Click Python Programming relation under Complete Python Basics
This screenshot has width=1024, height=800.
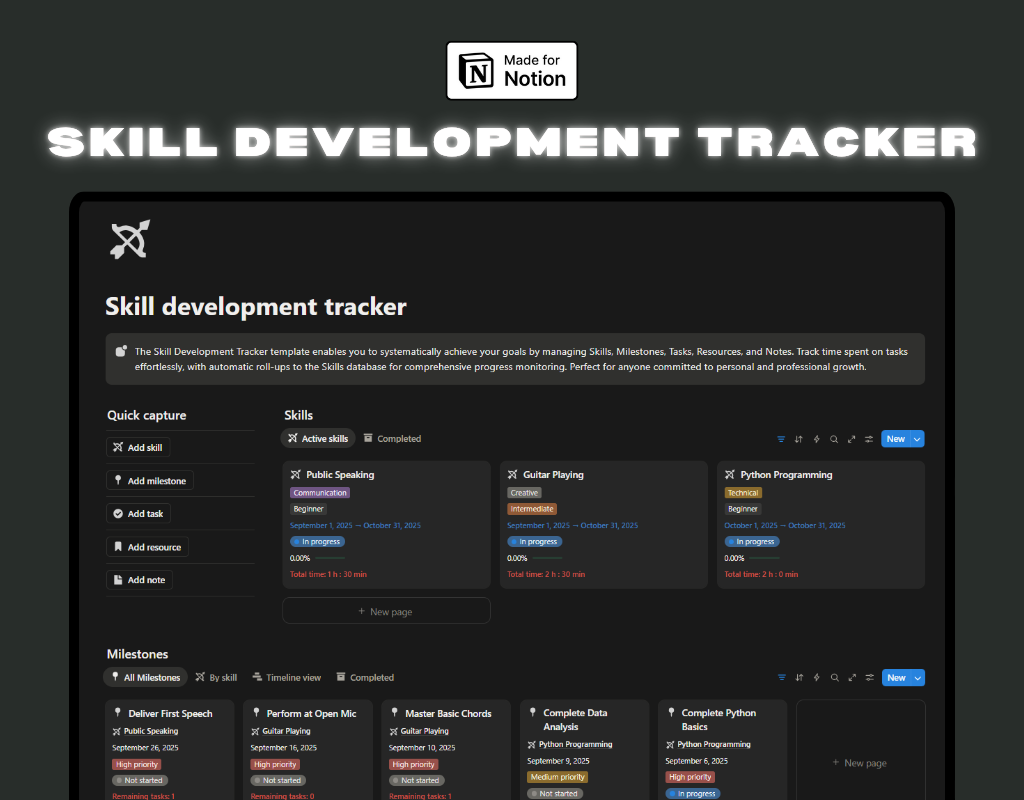pyautogui.click(x=708, y=744)
